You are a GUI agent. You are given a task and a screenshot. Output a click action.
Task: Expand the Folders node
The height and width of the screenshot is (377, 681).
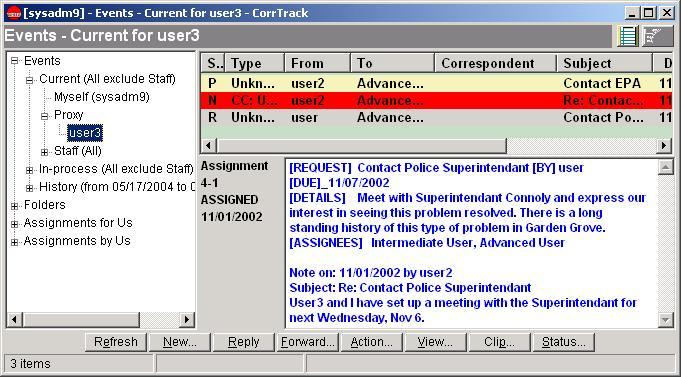click(15, 206)
